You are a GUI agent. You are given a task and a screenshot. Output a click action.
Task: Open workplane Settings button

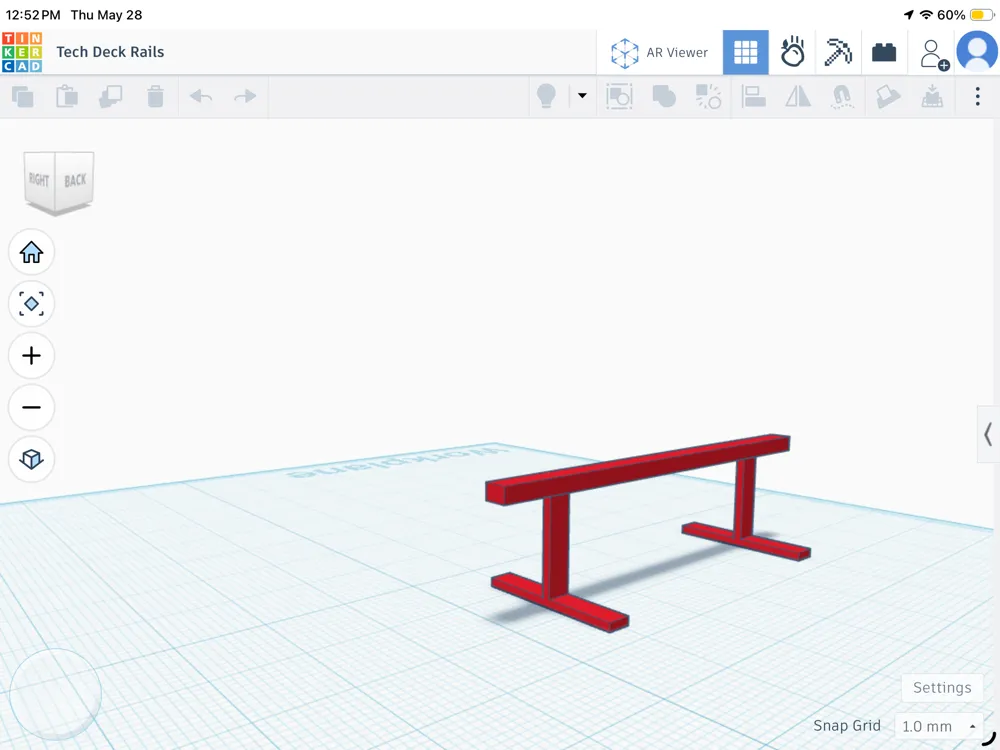click(x=942, y=688)
